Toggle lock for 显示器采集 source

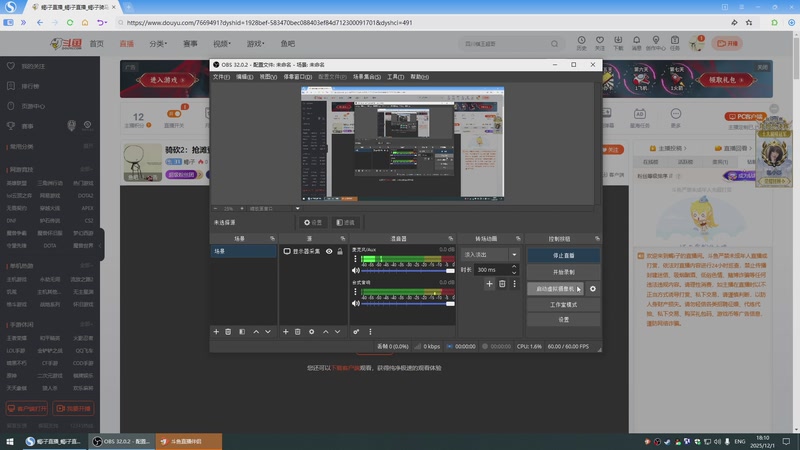click(340, 251)
